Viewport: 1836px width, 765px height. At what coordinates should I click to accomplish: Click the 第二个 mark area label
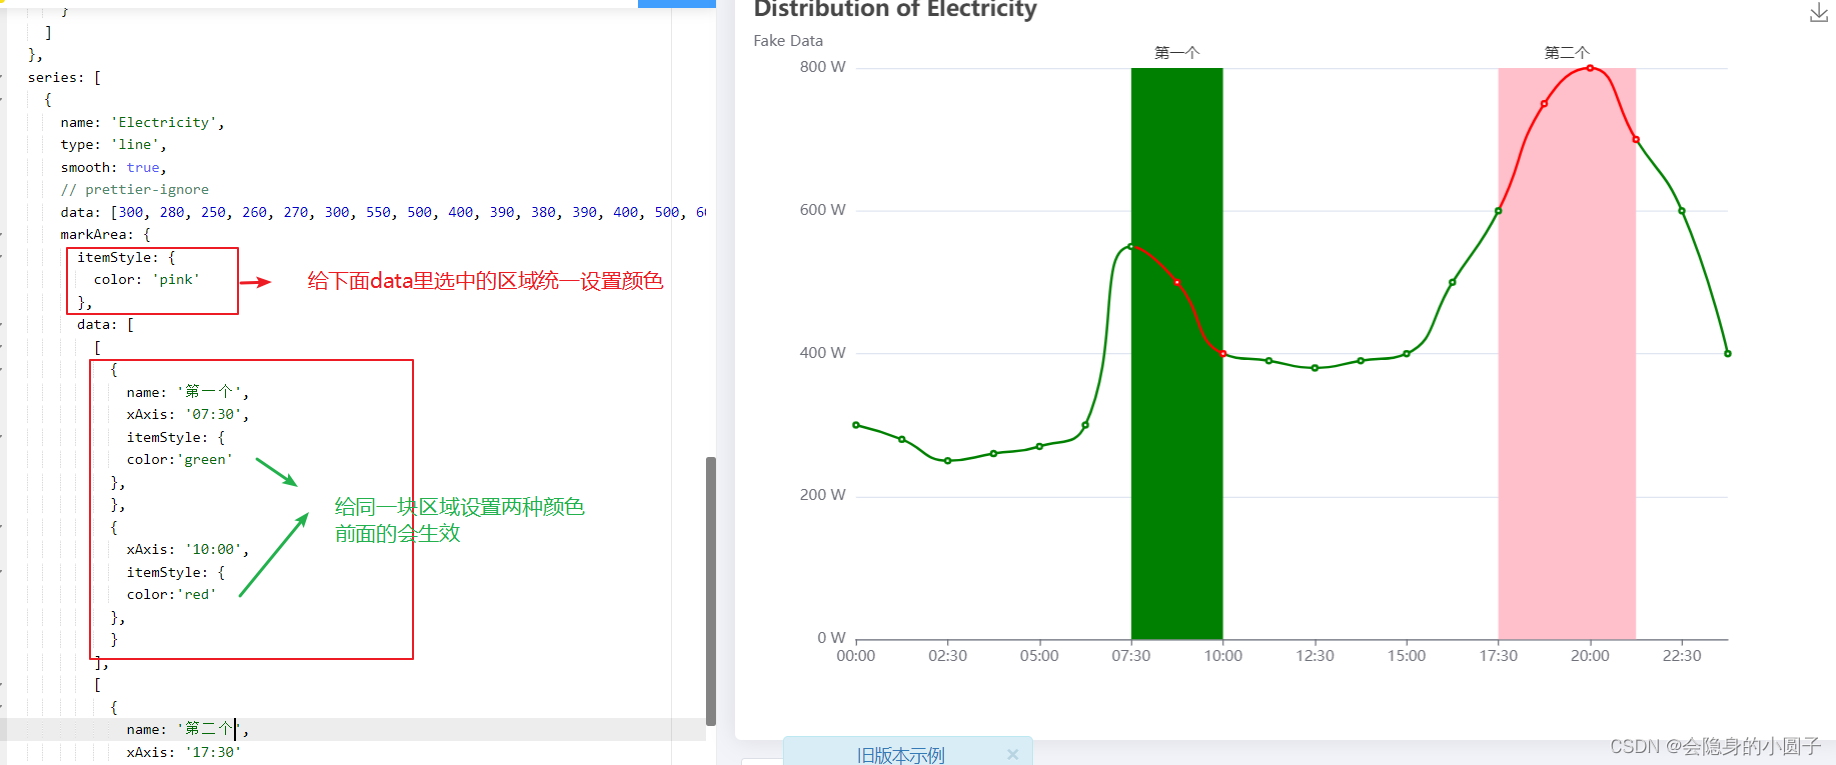[1567, 52]
